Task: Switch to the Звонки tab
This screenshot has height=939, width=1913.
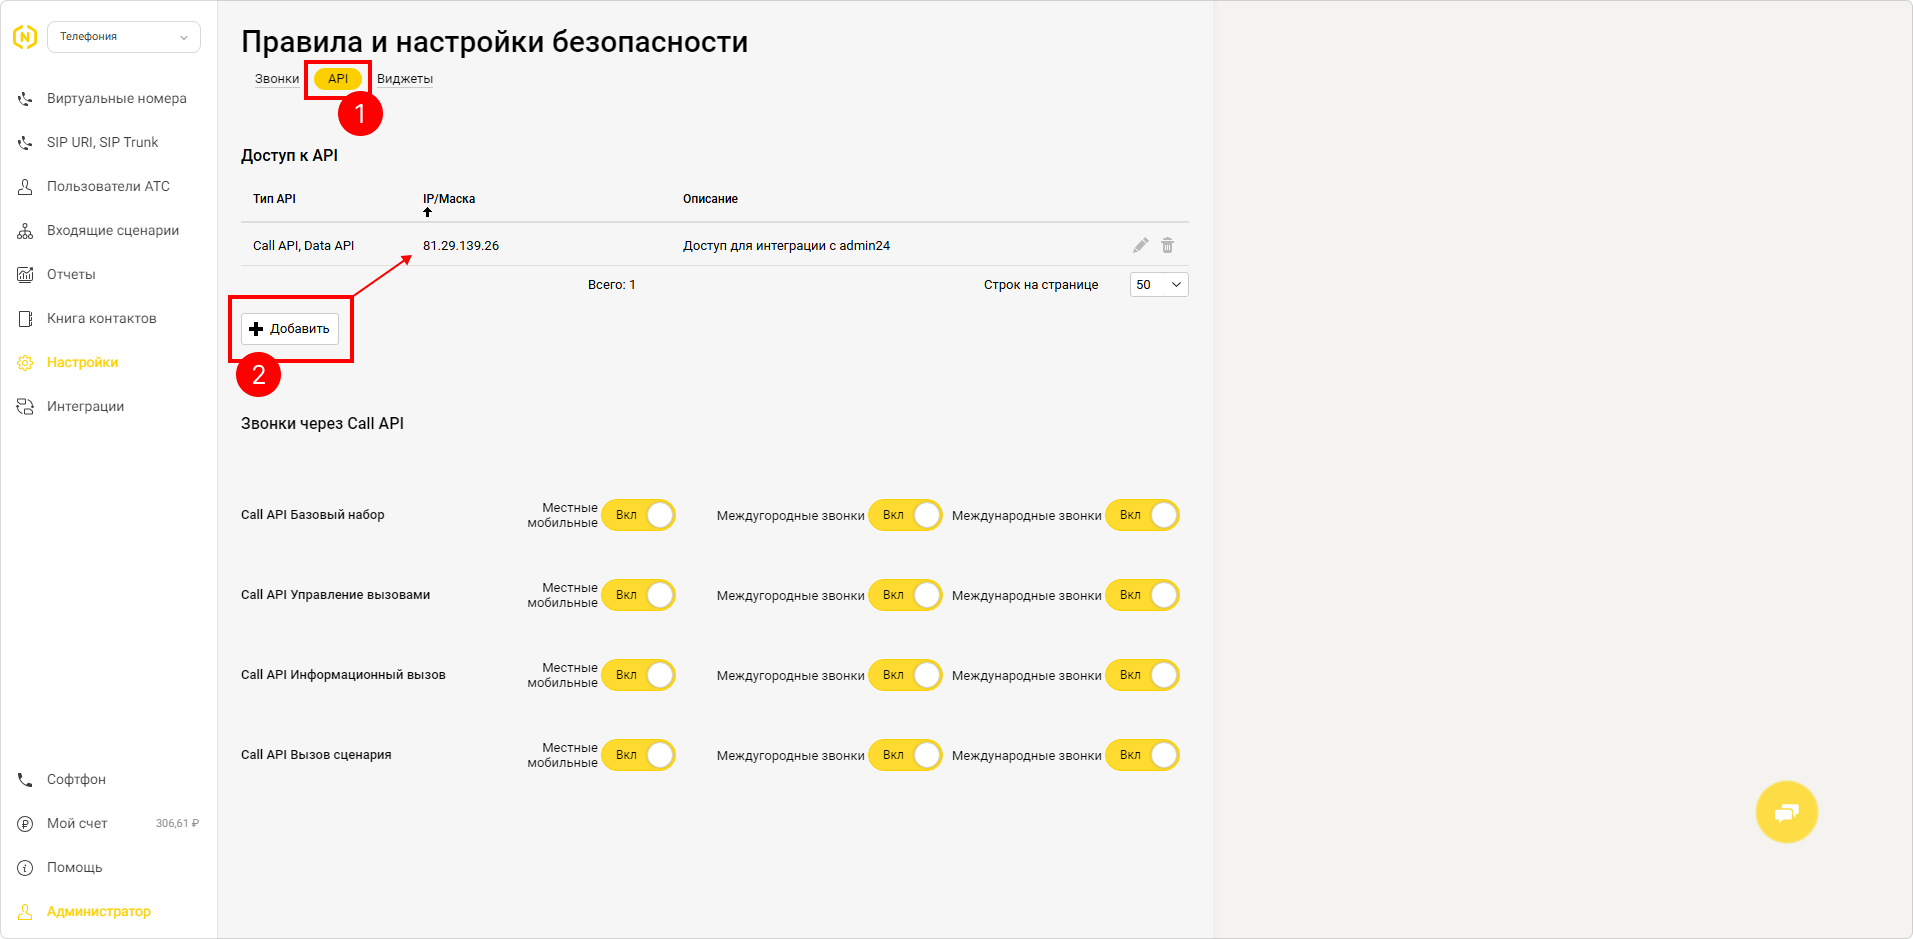Action: (277, 79)
